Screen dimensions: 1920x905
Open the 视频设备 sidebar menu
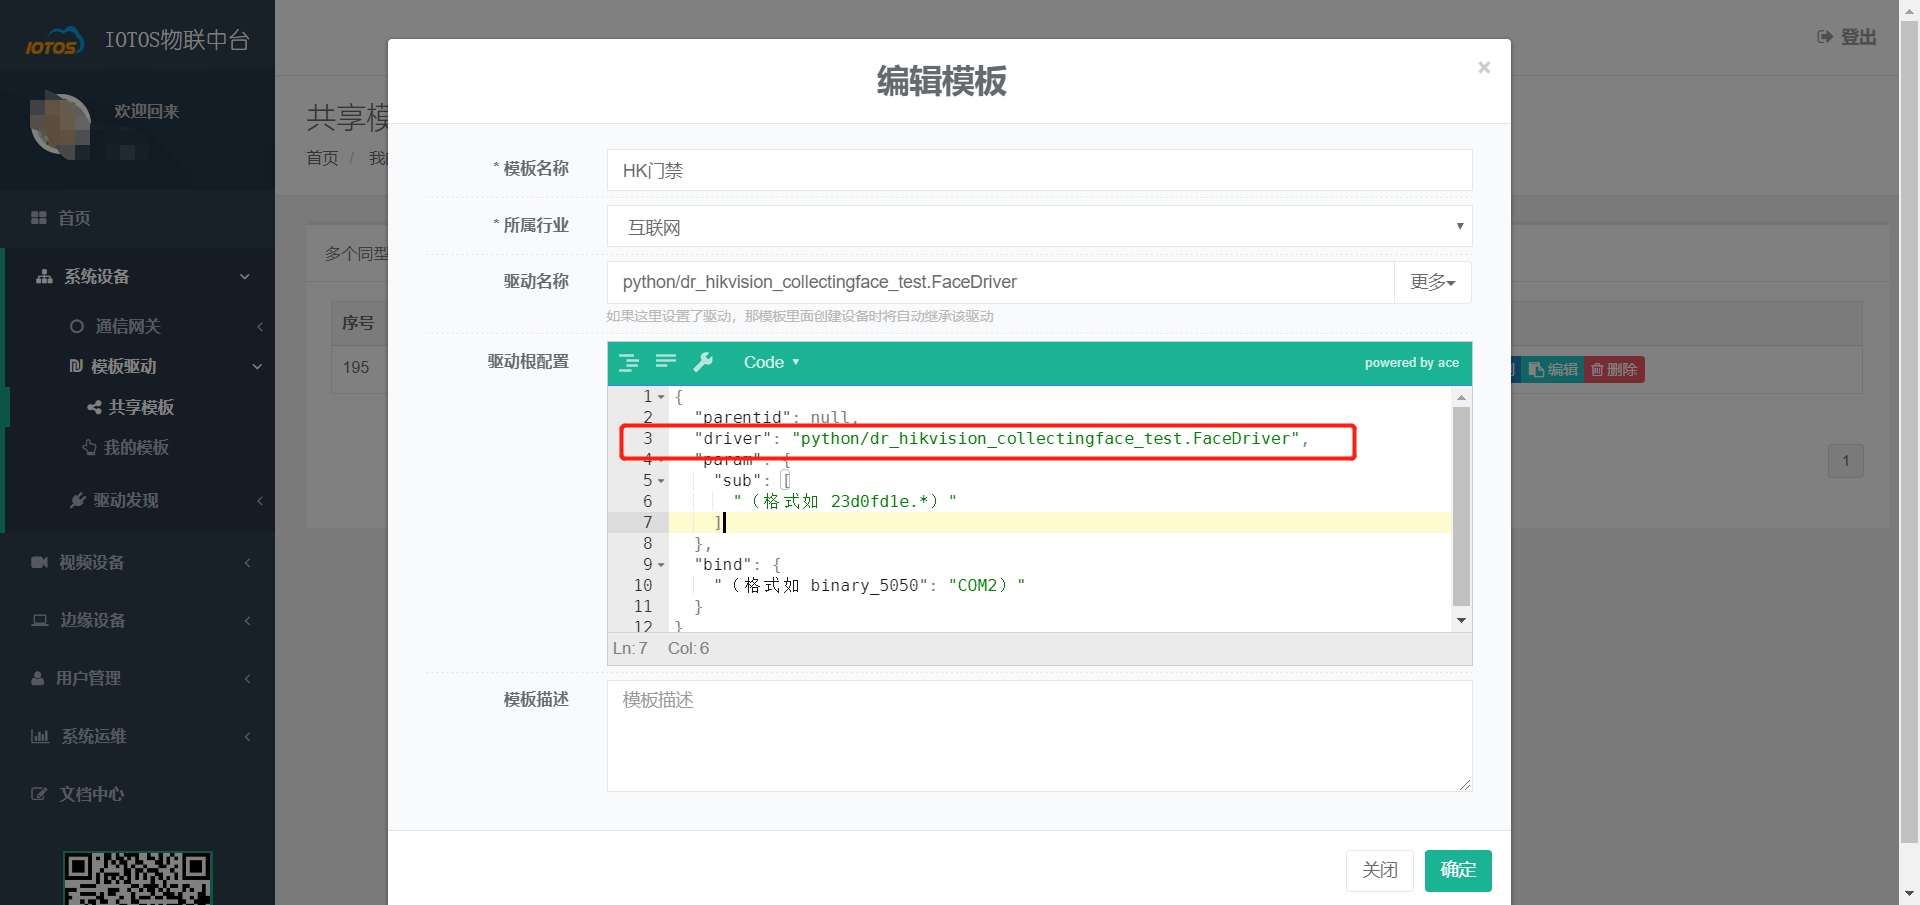[92, 562]
